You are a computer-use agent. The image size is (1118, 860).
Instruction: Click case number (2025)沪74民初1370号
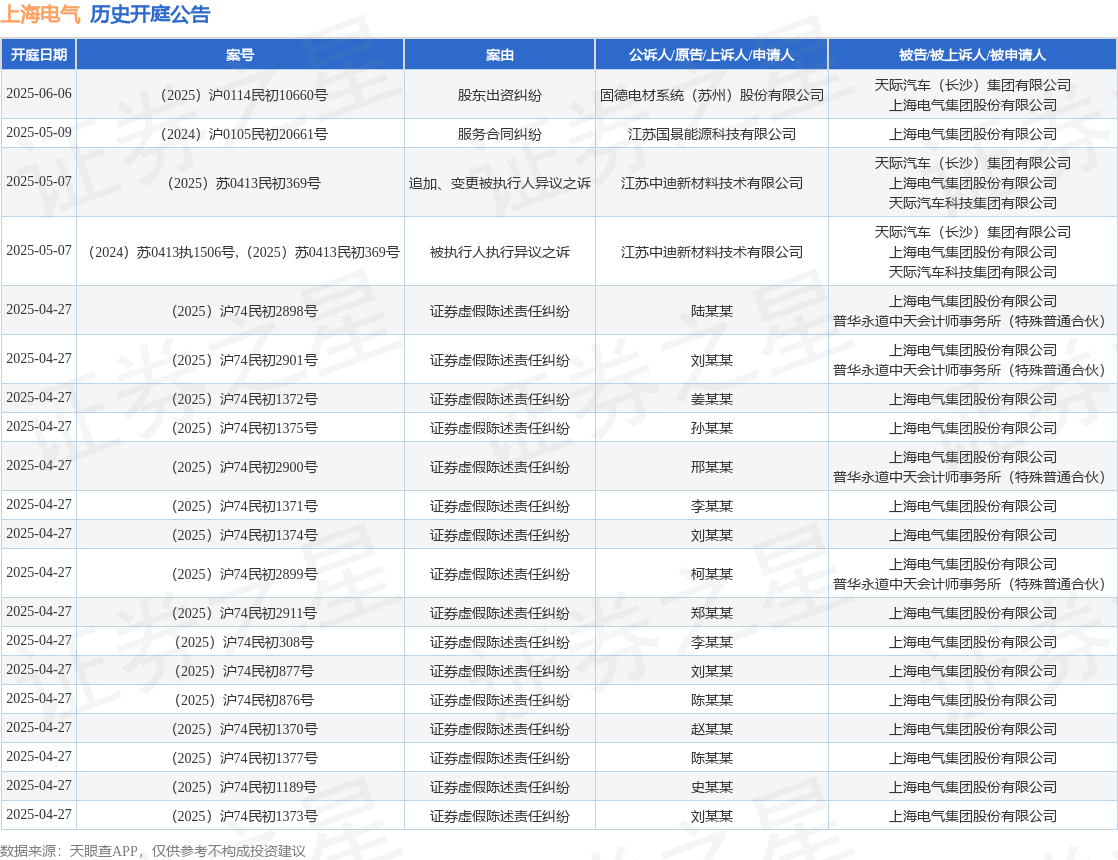point(240,730)
